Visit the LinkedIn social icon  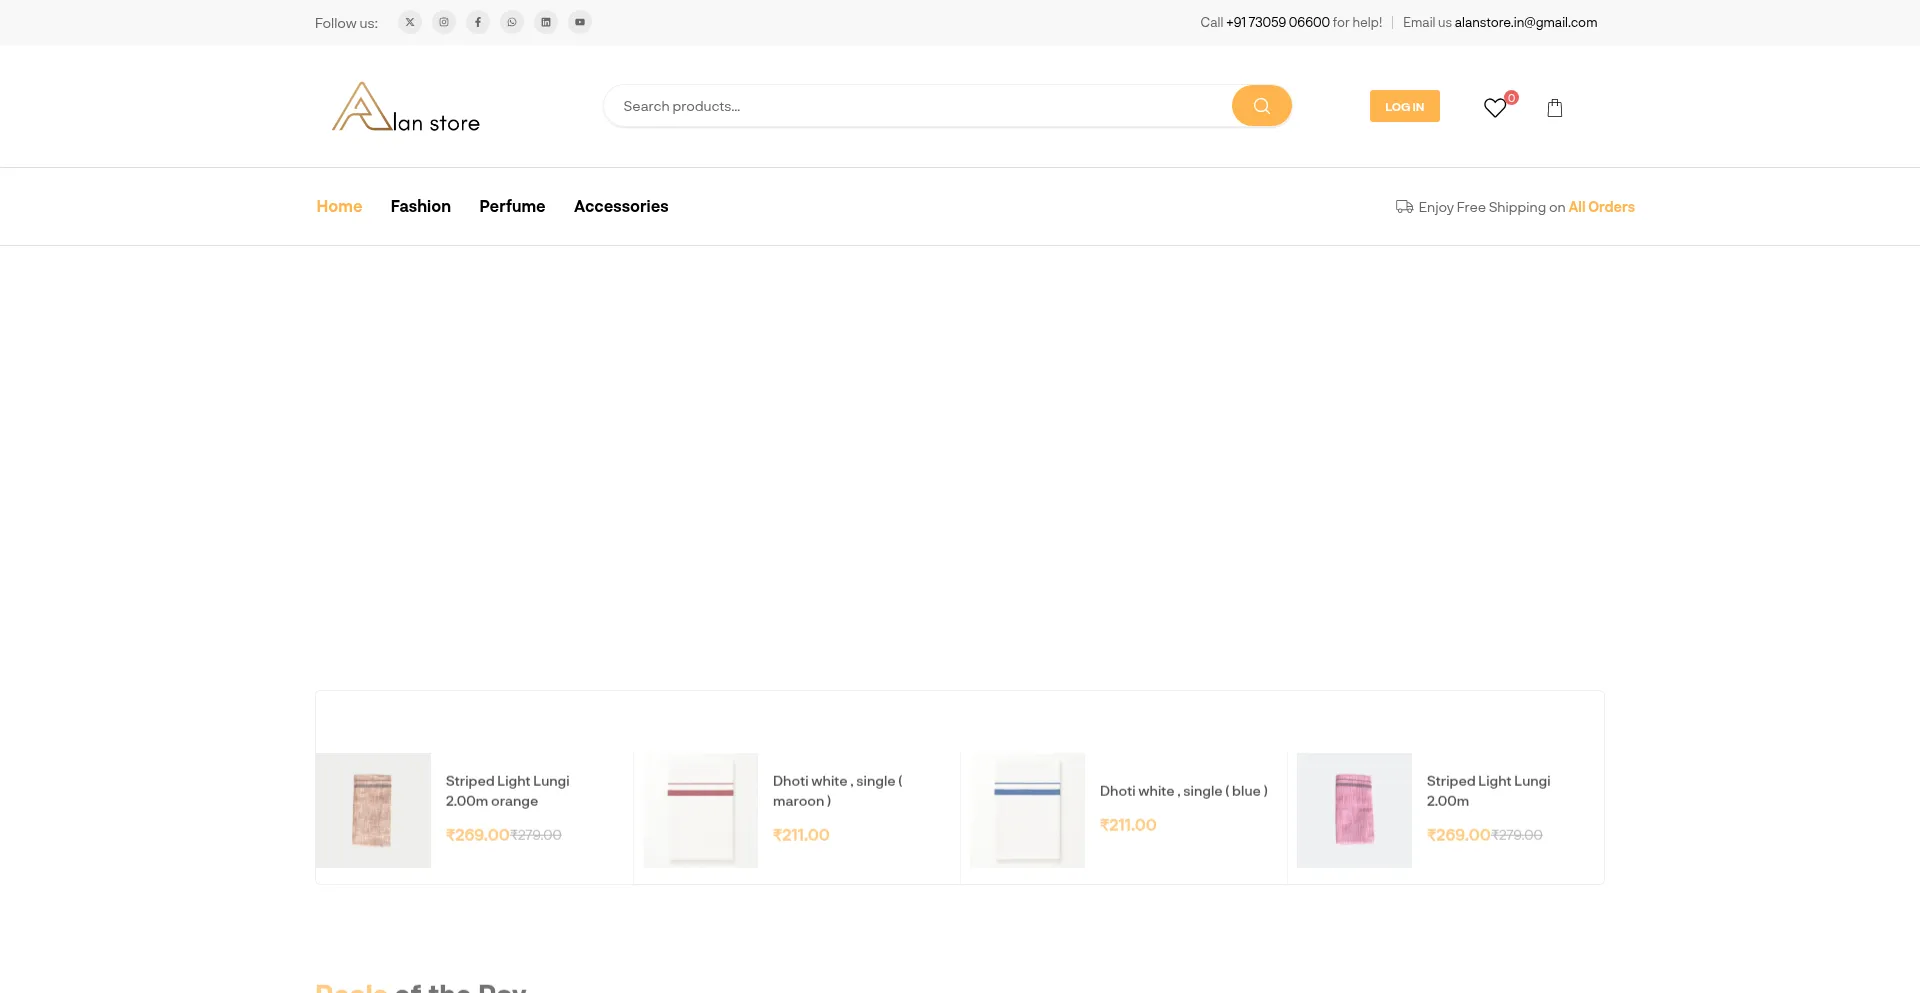click(x=546, y=22)
